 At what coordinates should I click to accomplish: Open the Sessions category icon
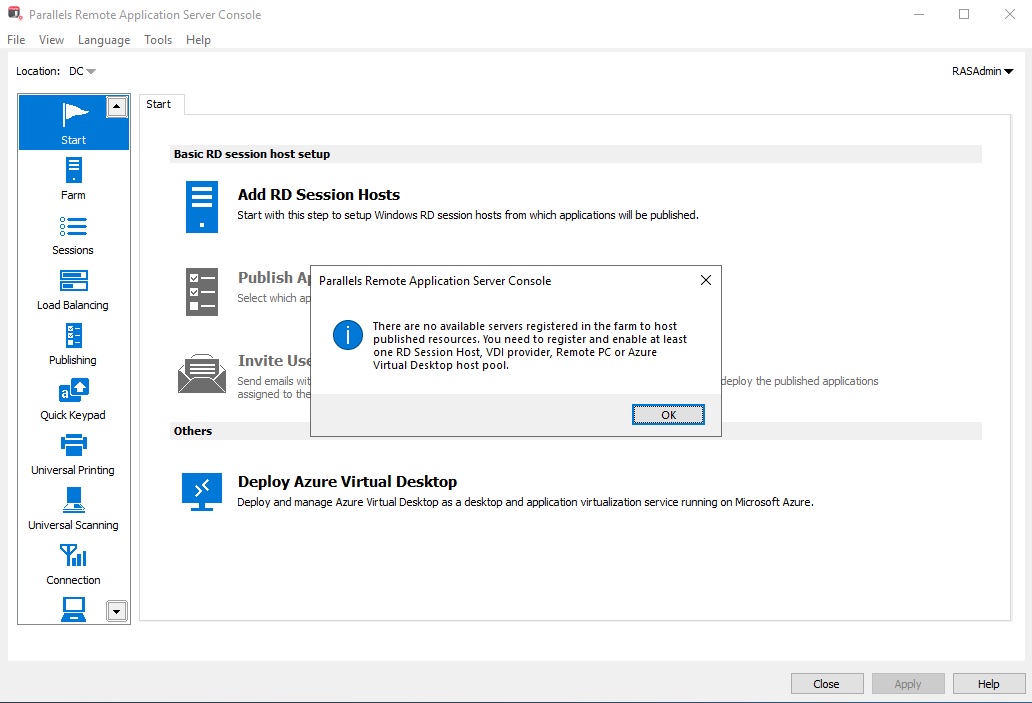coord(73,226)
